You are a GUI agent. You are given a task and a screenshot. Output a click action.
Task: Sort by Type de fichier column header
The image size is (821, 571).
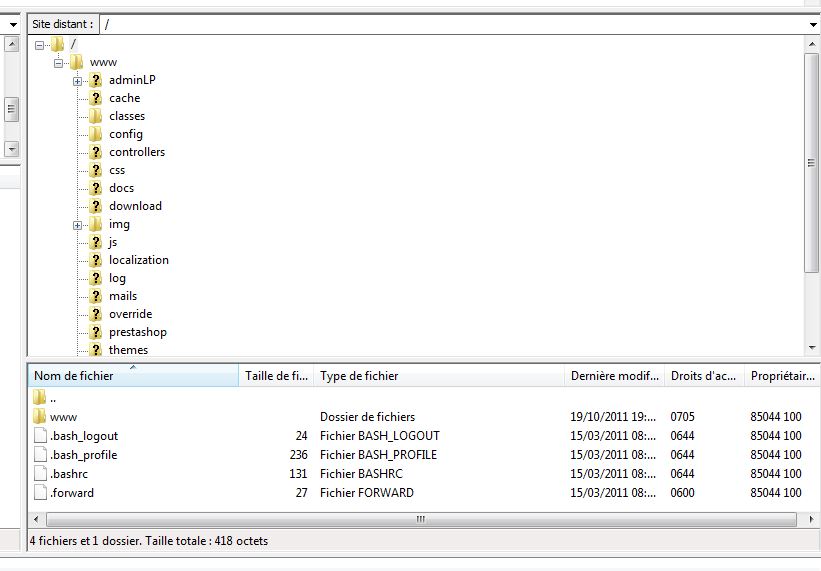[439, 376]
